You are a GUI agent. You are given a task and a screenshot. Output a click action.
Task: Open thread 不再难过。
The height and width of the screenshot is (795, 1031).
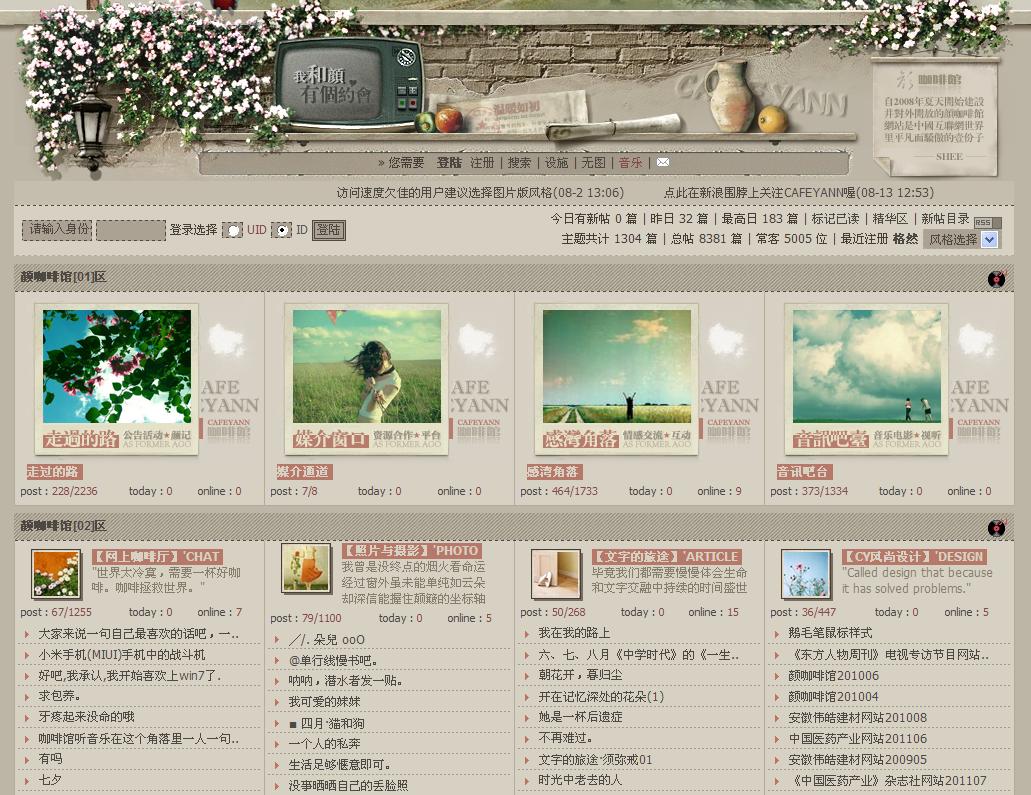tap(565, 738)
